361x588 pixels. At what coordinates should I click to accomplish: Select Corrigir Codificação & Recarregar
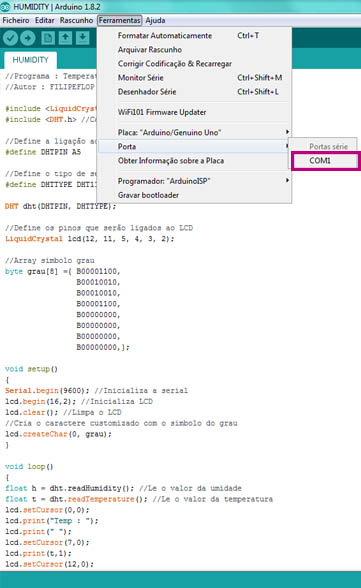pyautogui.click(x=194, y=64)
